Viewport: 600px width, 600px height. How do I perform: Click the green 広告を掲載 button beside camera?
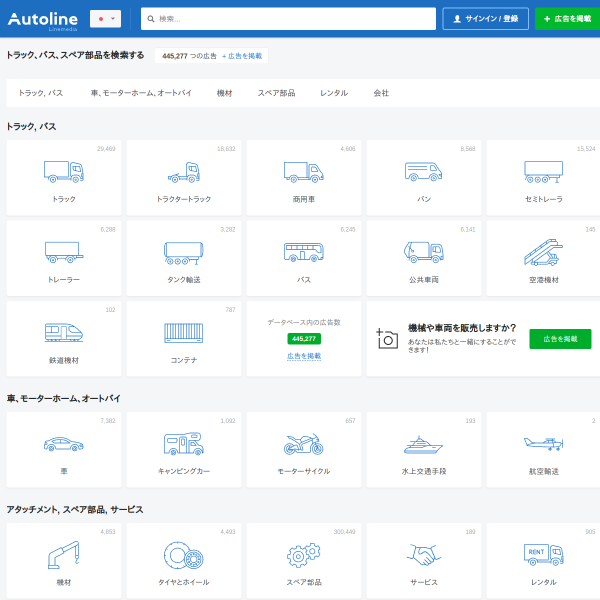(560, 339)
